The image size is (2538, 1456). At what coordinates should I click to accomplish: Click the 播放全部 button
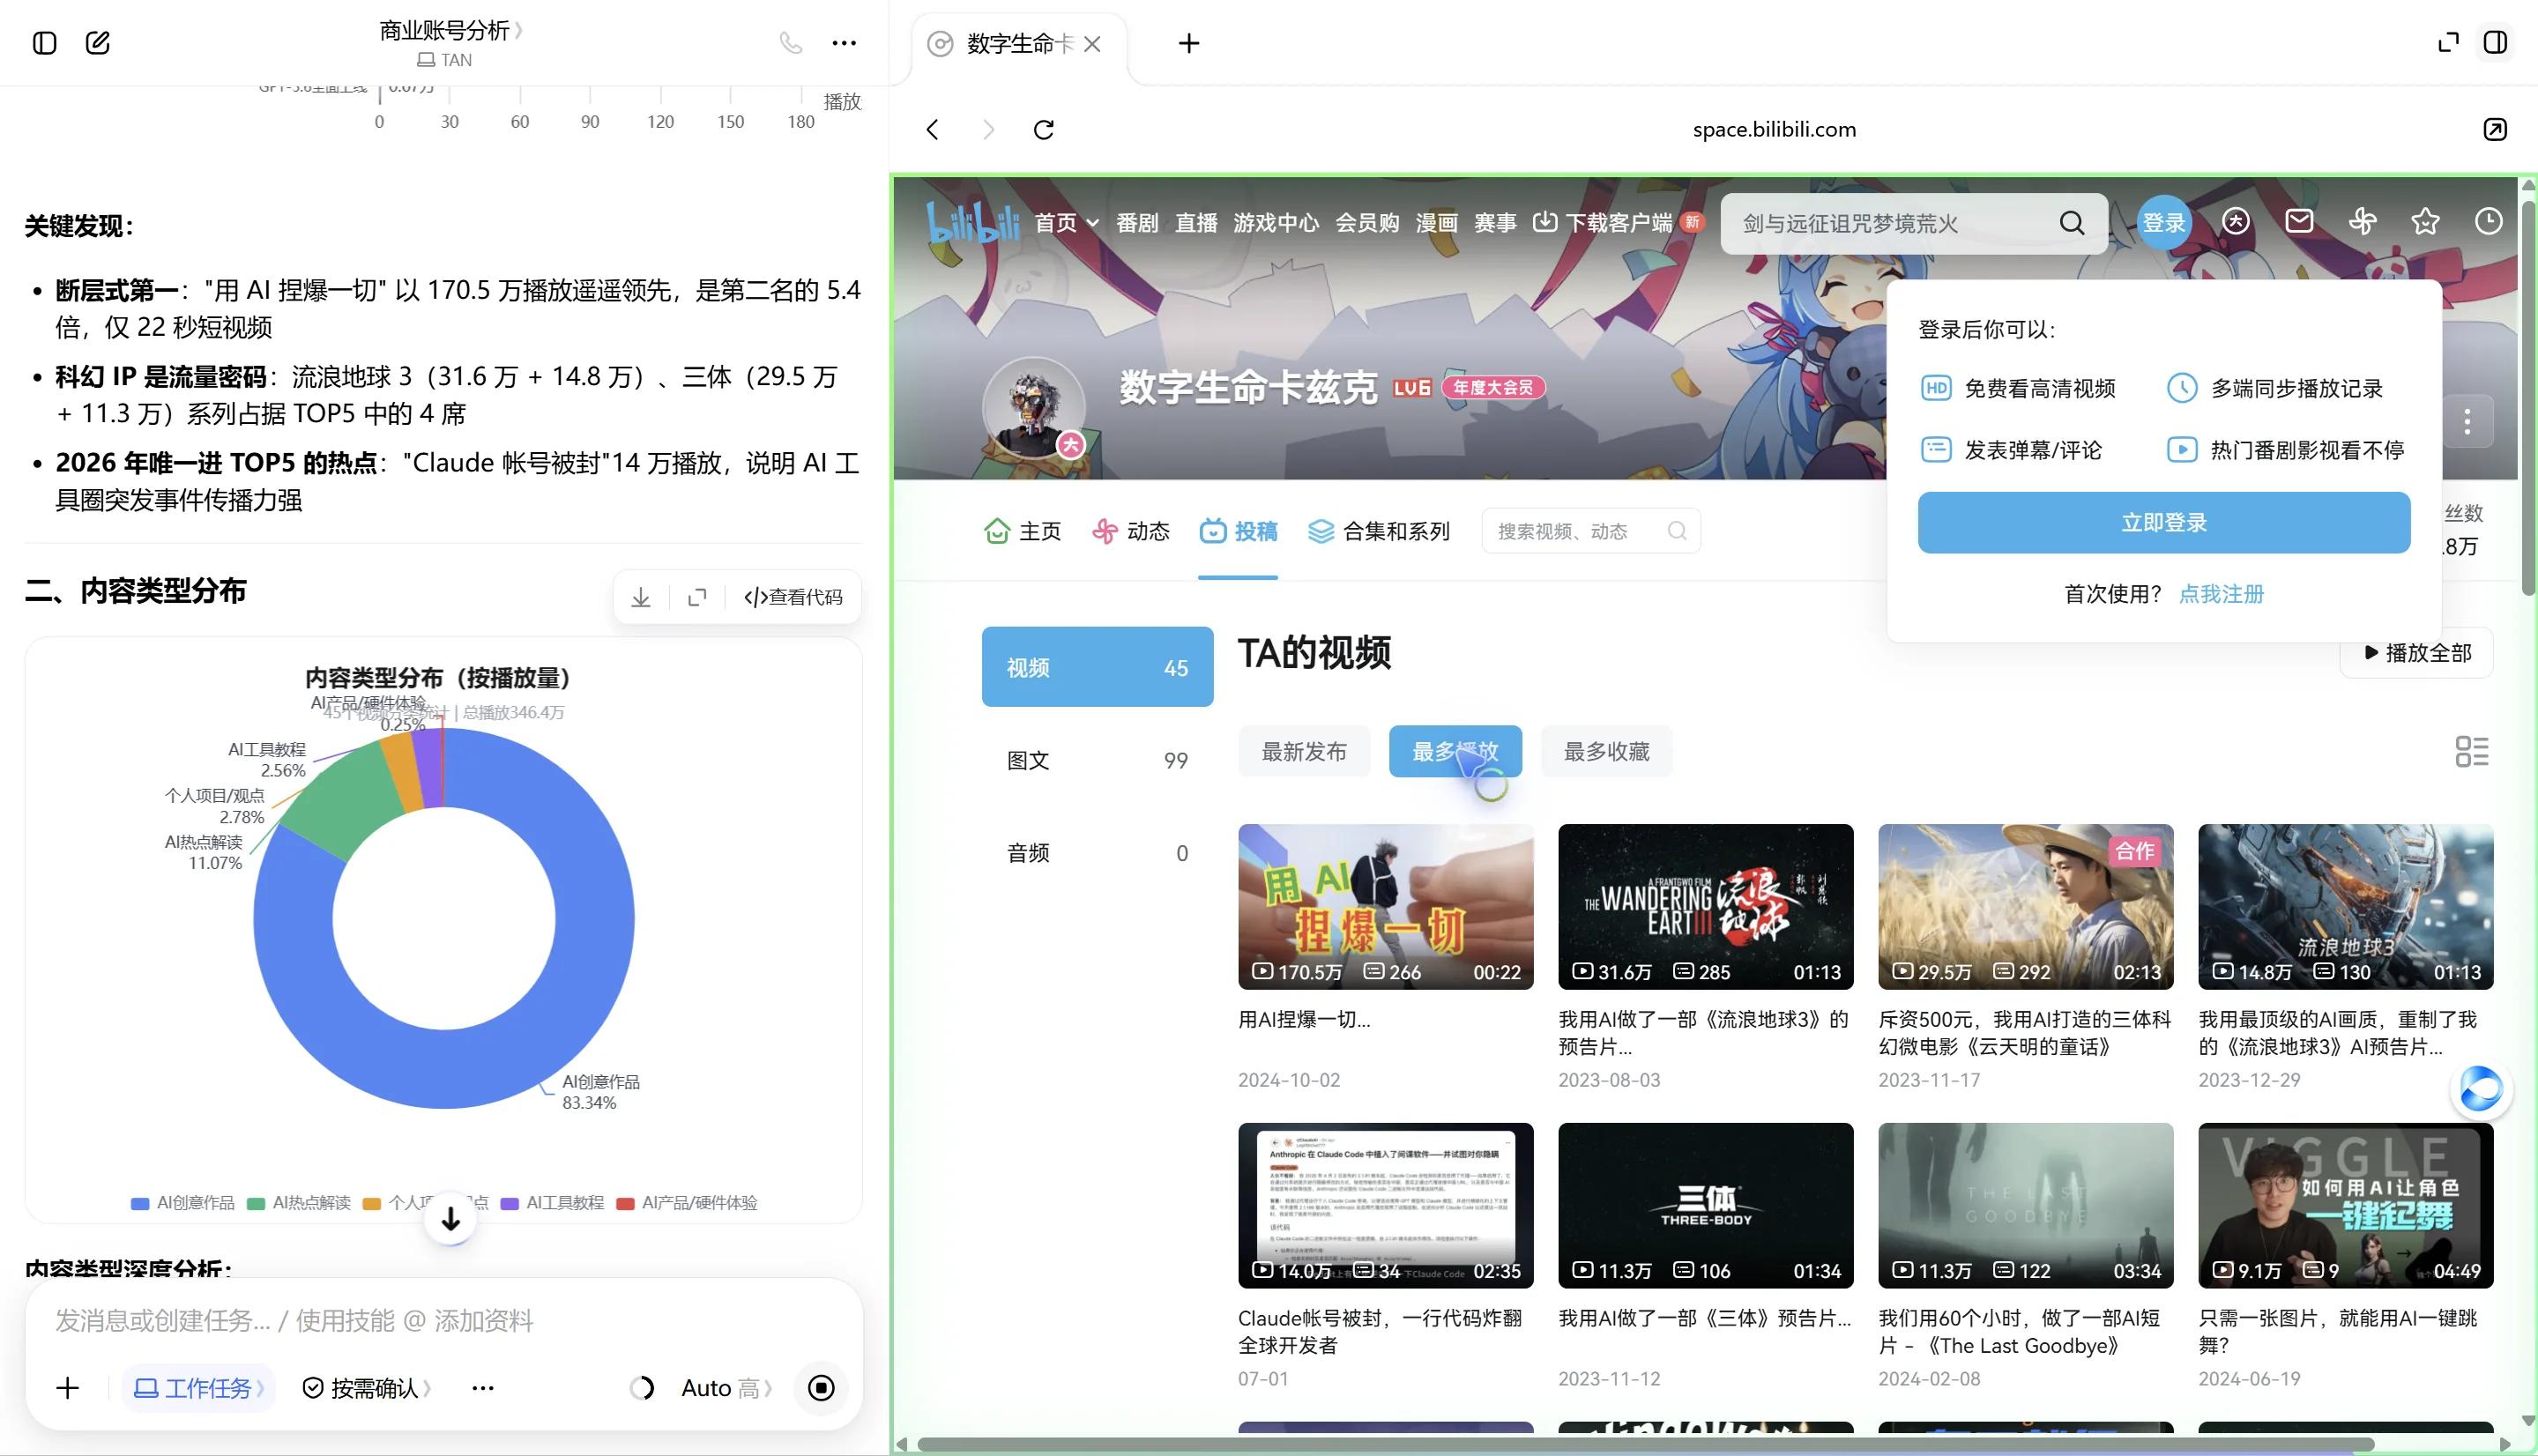click(2416, 653)
